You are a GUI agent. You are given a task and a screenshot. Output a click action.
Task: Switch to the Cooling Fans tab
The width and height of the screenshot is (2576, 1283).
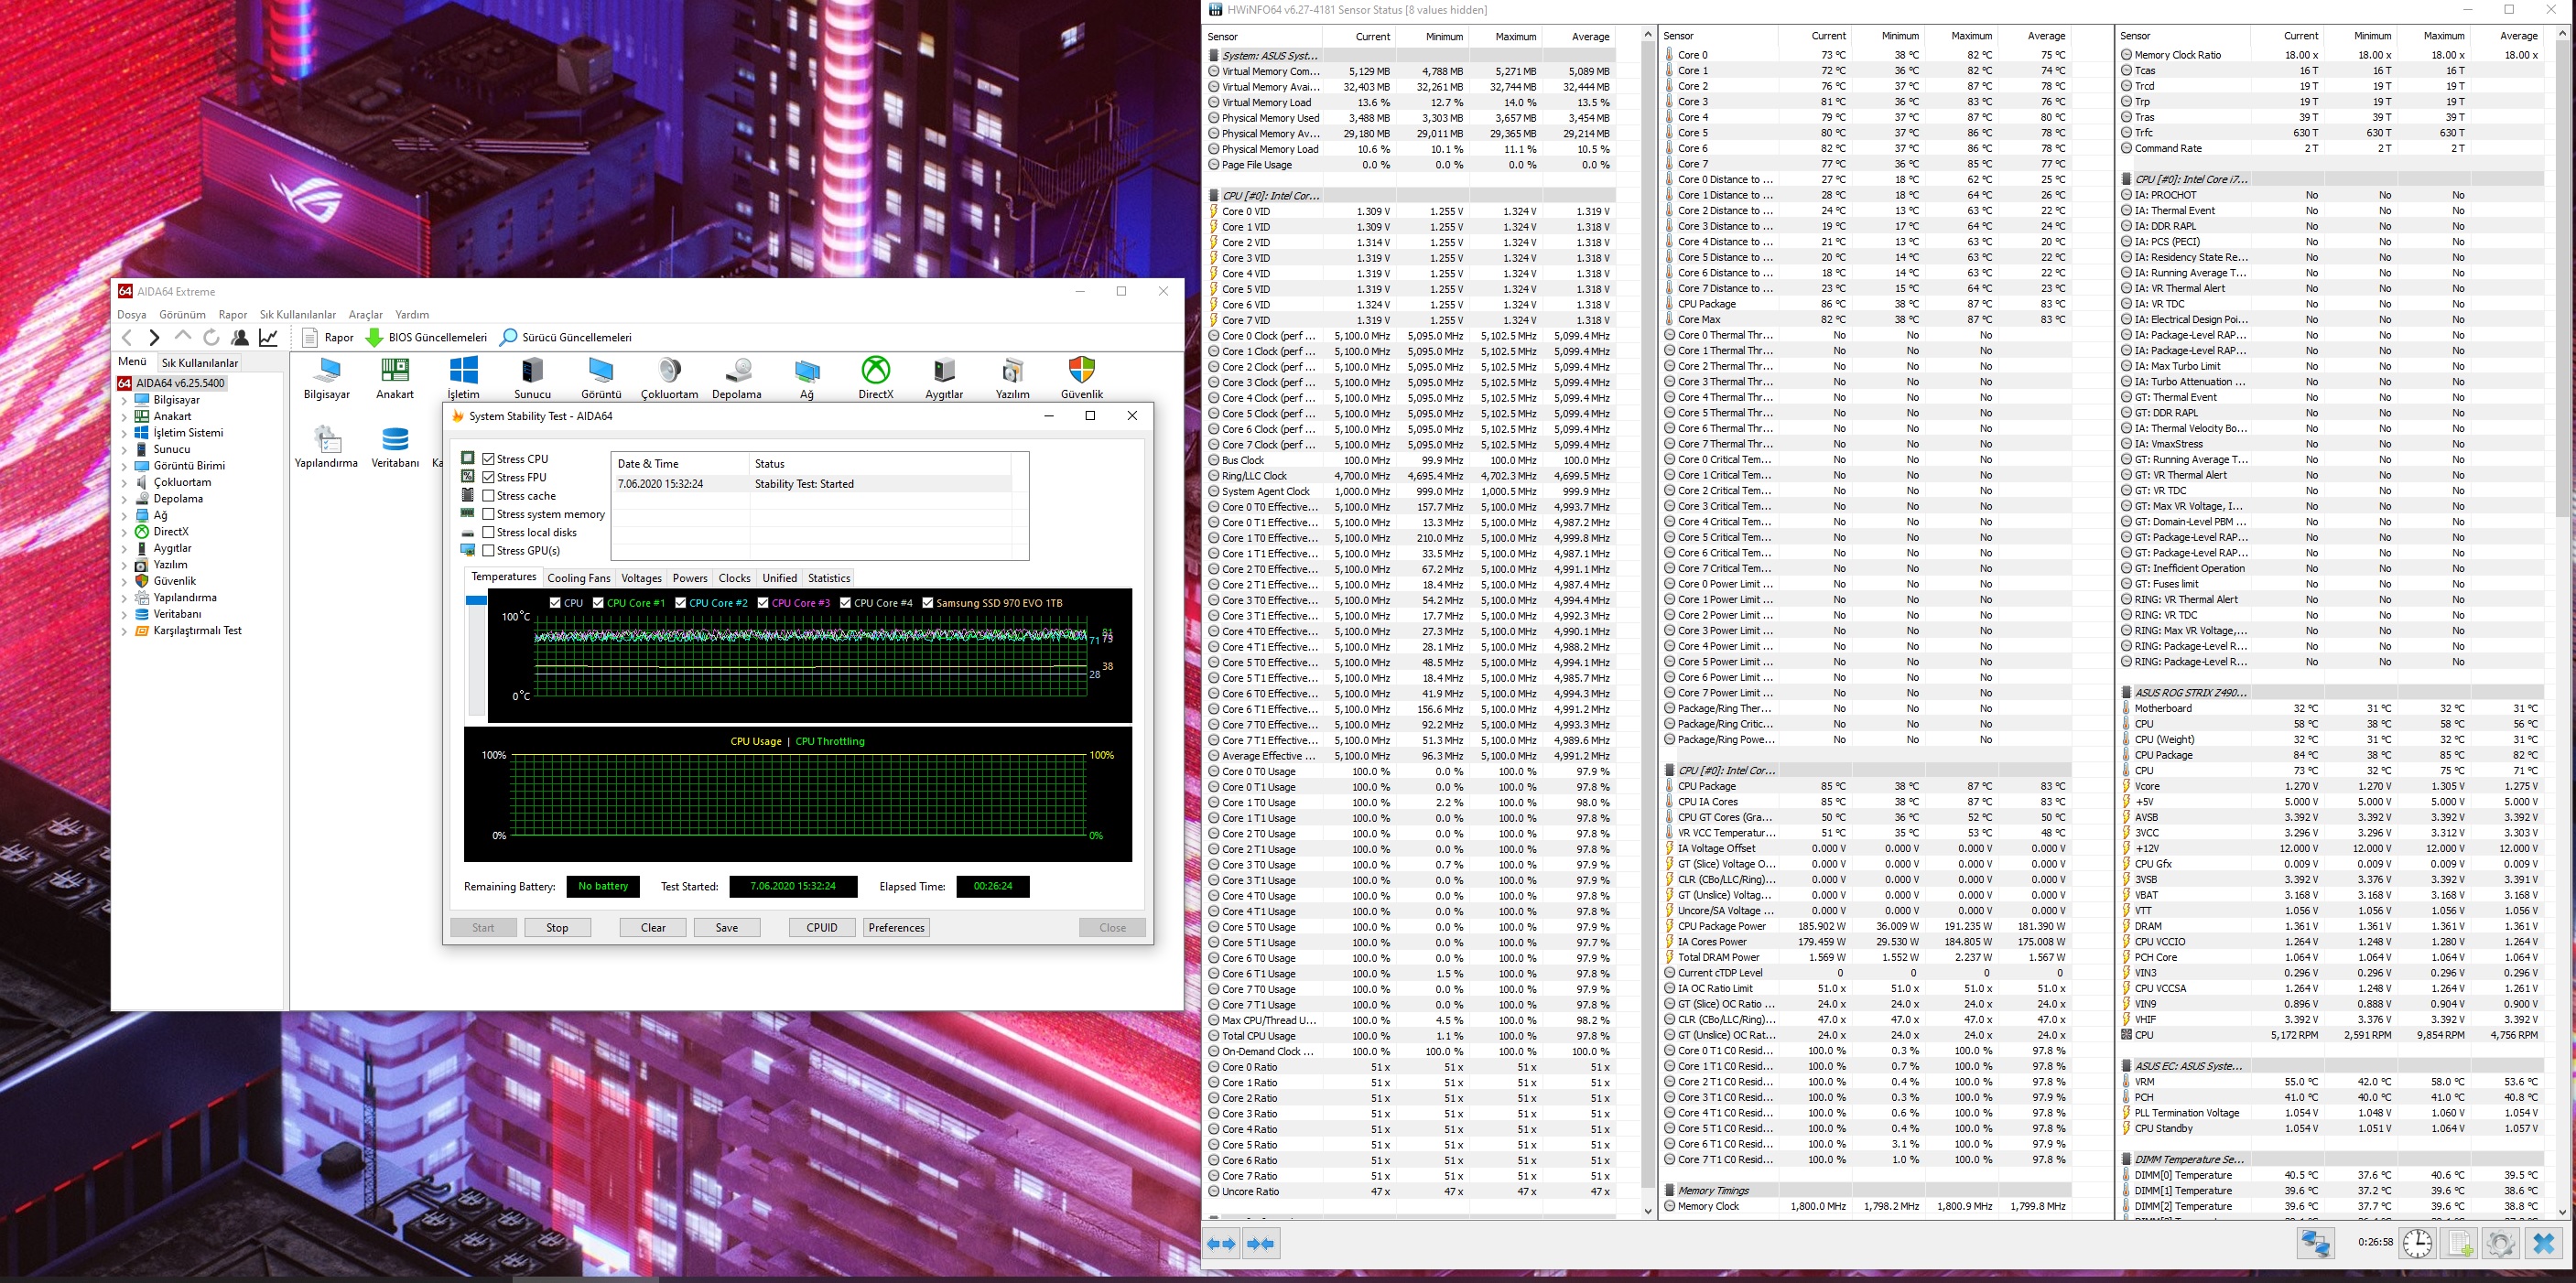578,578
